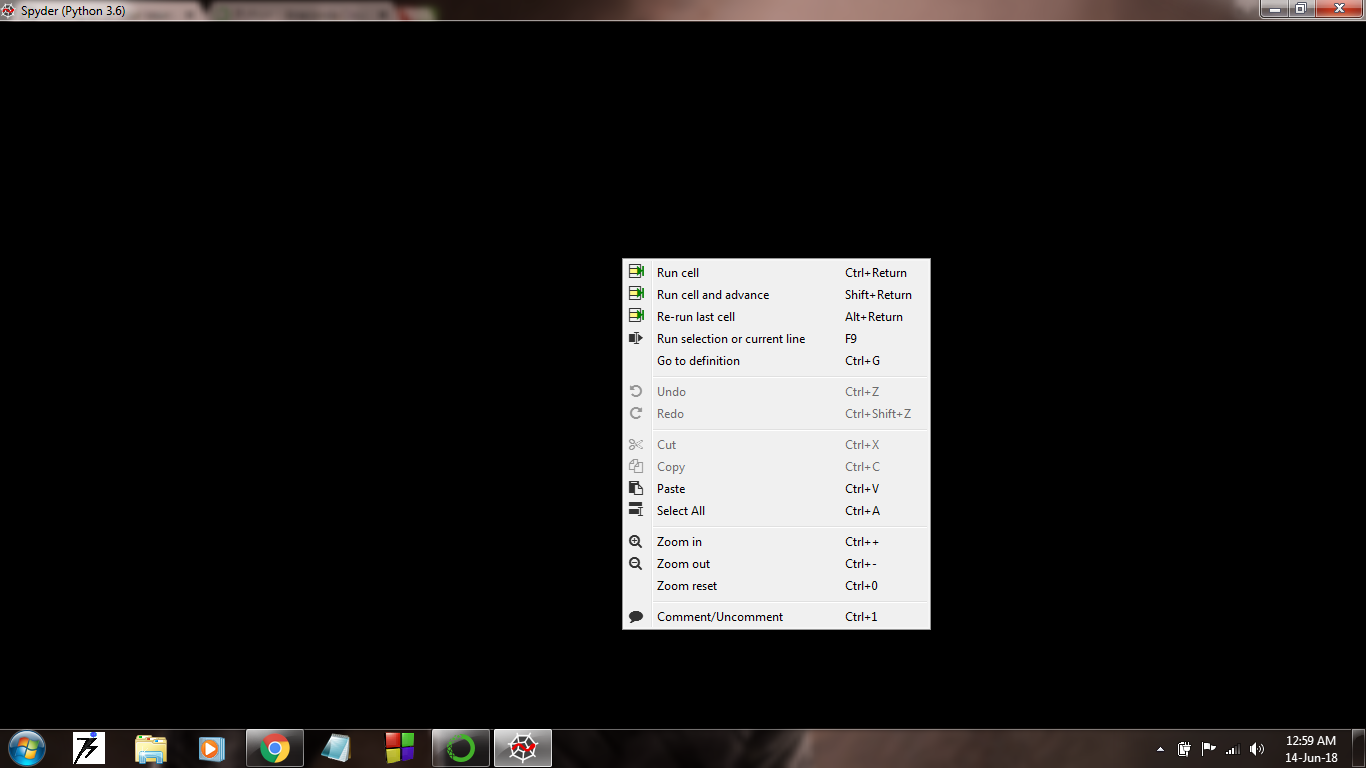Click the greyed-out Undo entry
Image resolution: width=1366 pixels, height=768 pixels.
[776, 391]
